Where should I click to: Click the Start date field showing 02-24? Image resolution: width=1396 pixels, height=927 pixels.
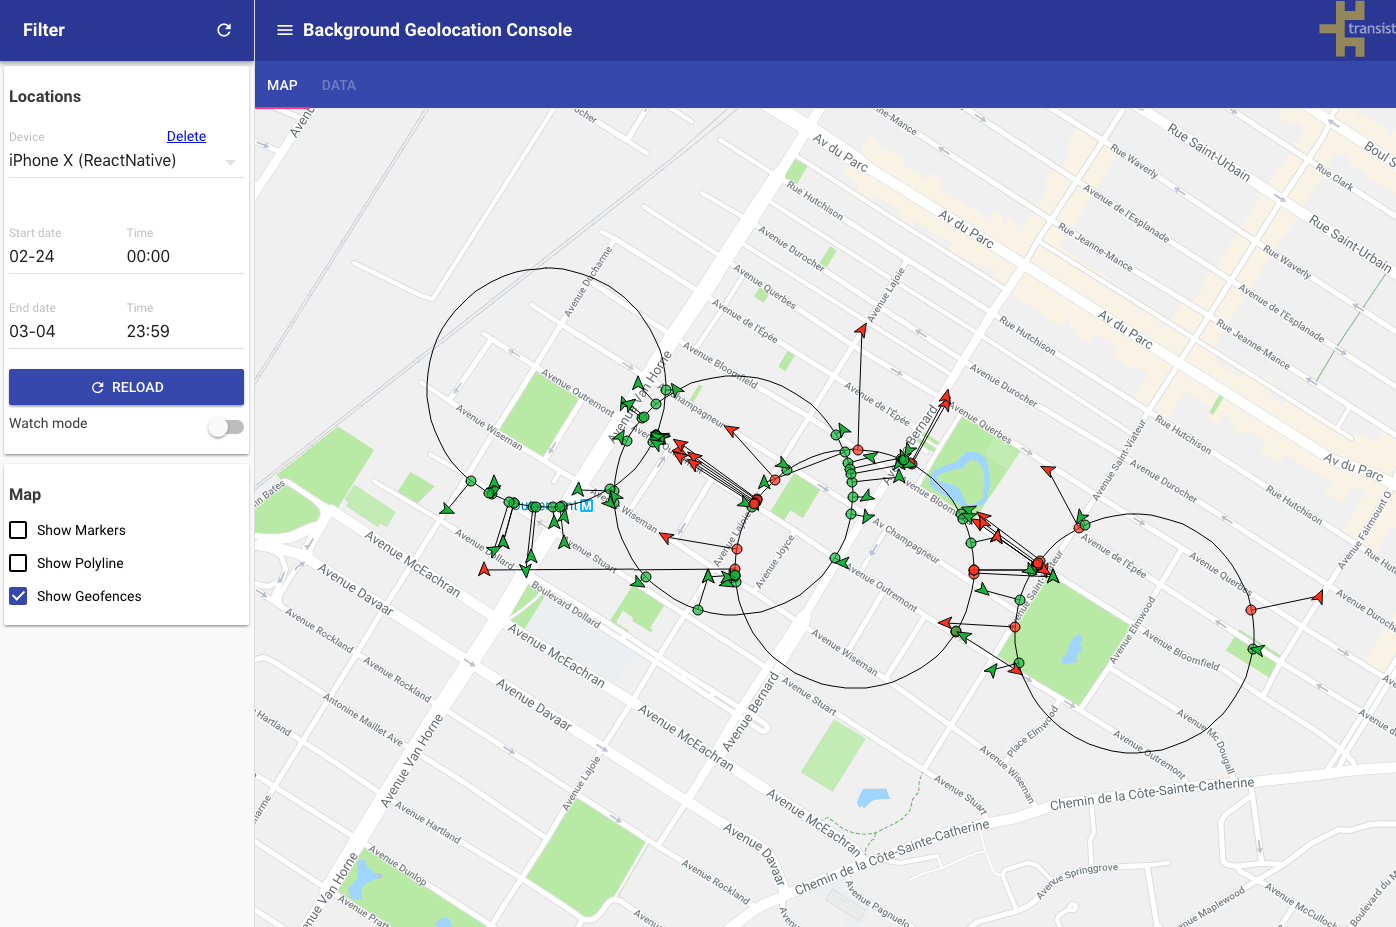pos(63,257)
